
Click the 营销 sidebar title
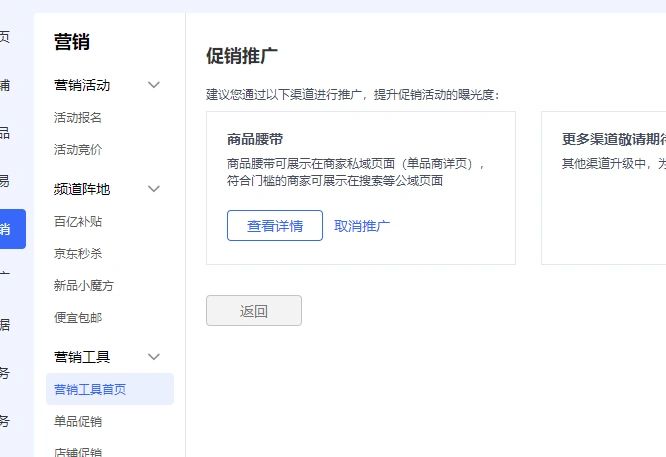[x=72, y=42]
